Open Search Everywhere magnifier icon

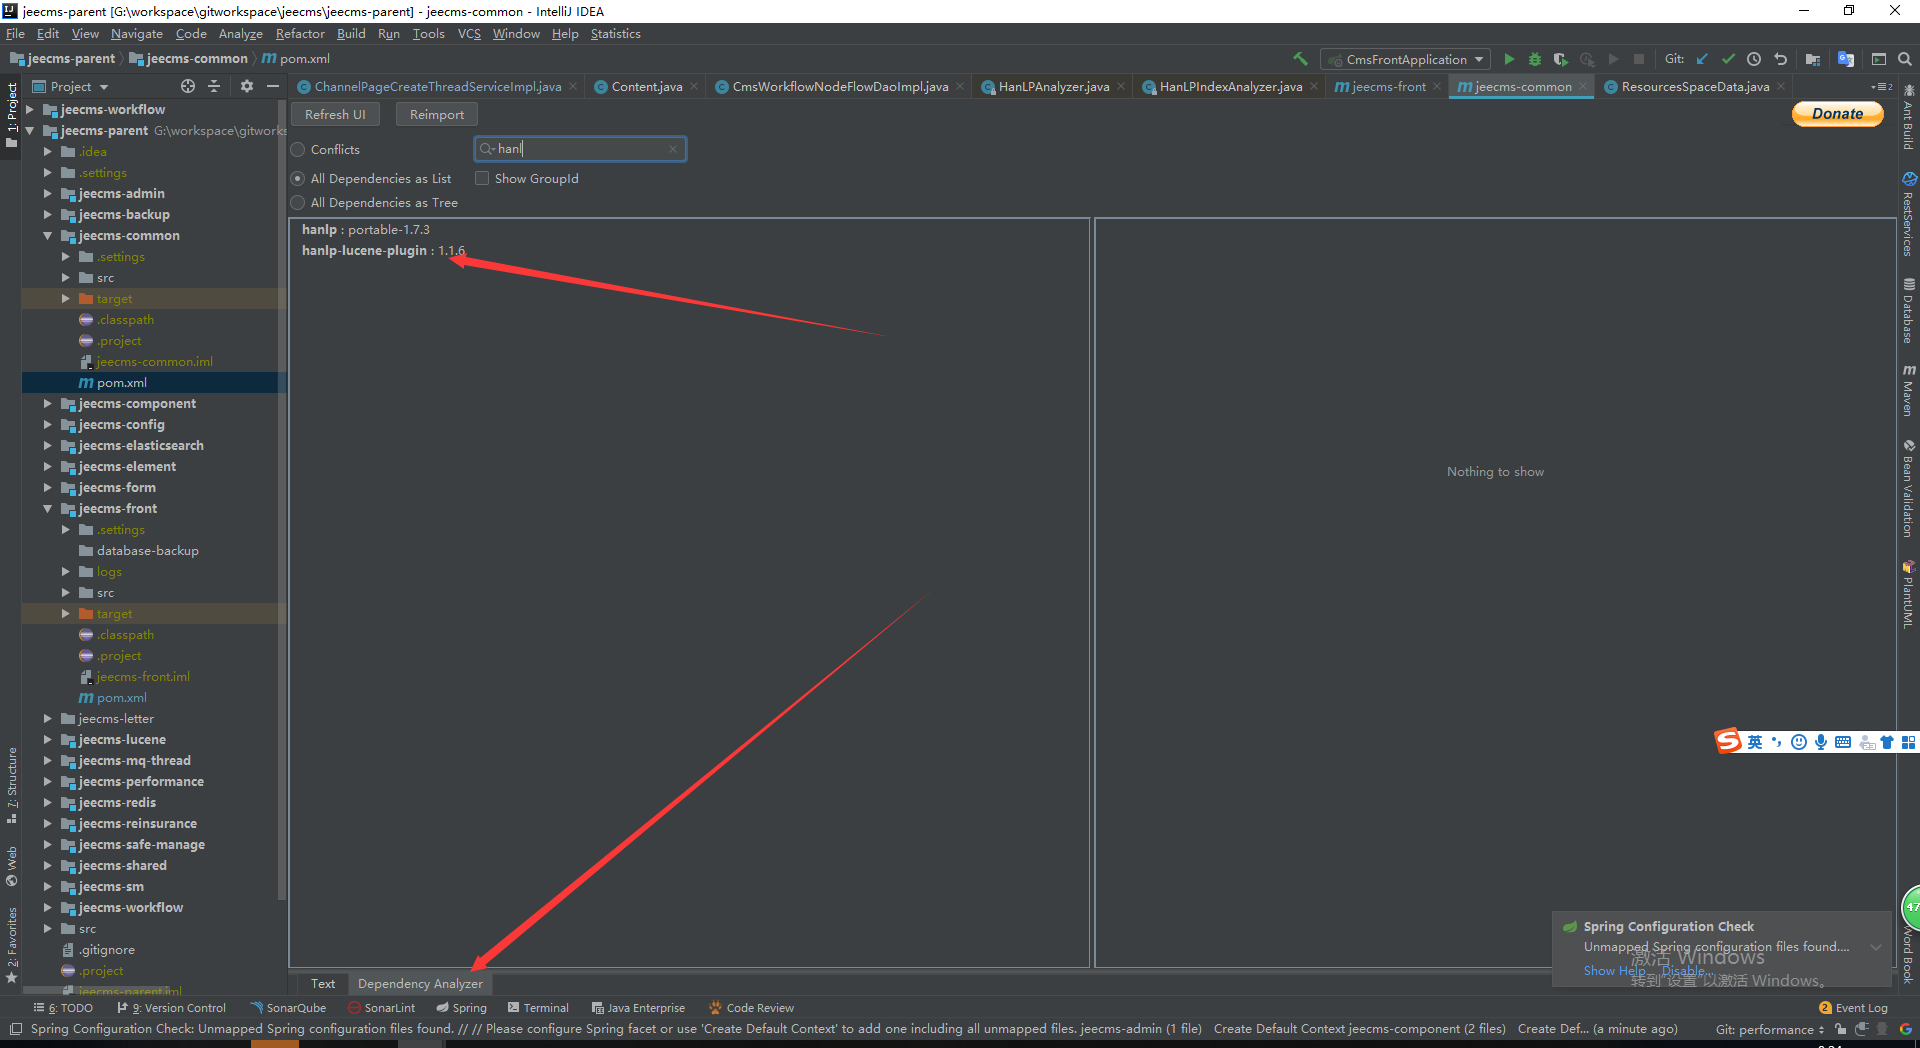click(1905, 59)
